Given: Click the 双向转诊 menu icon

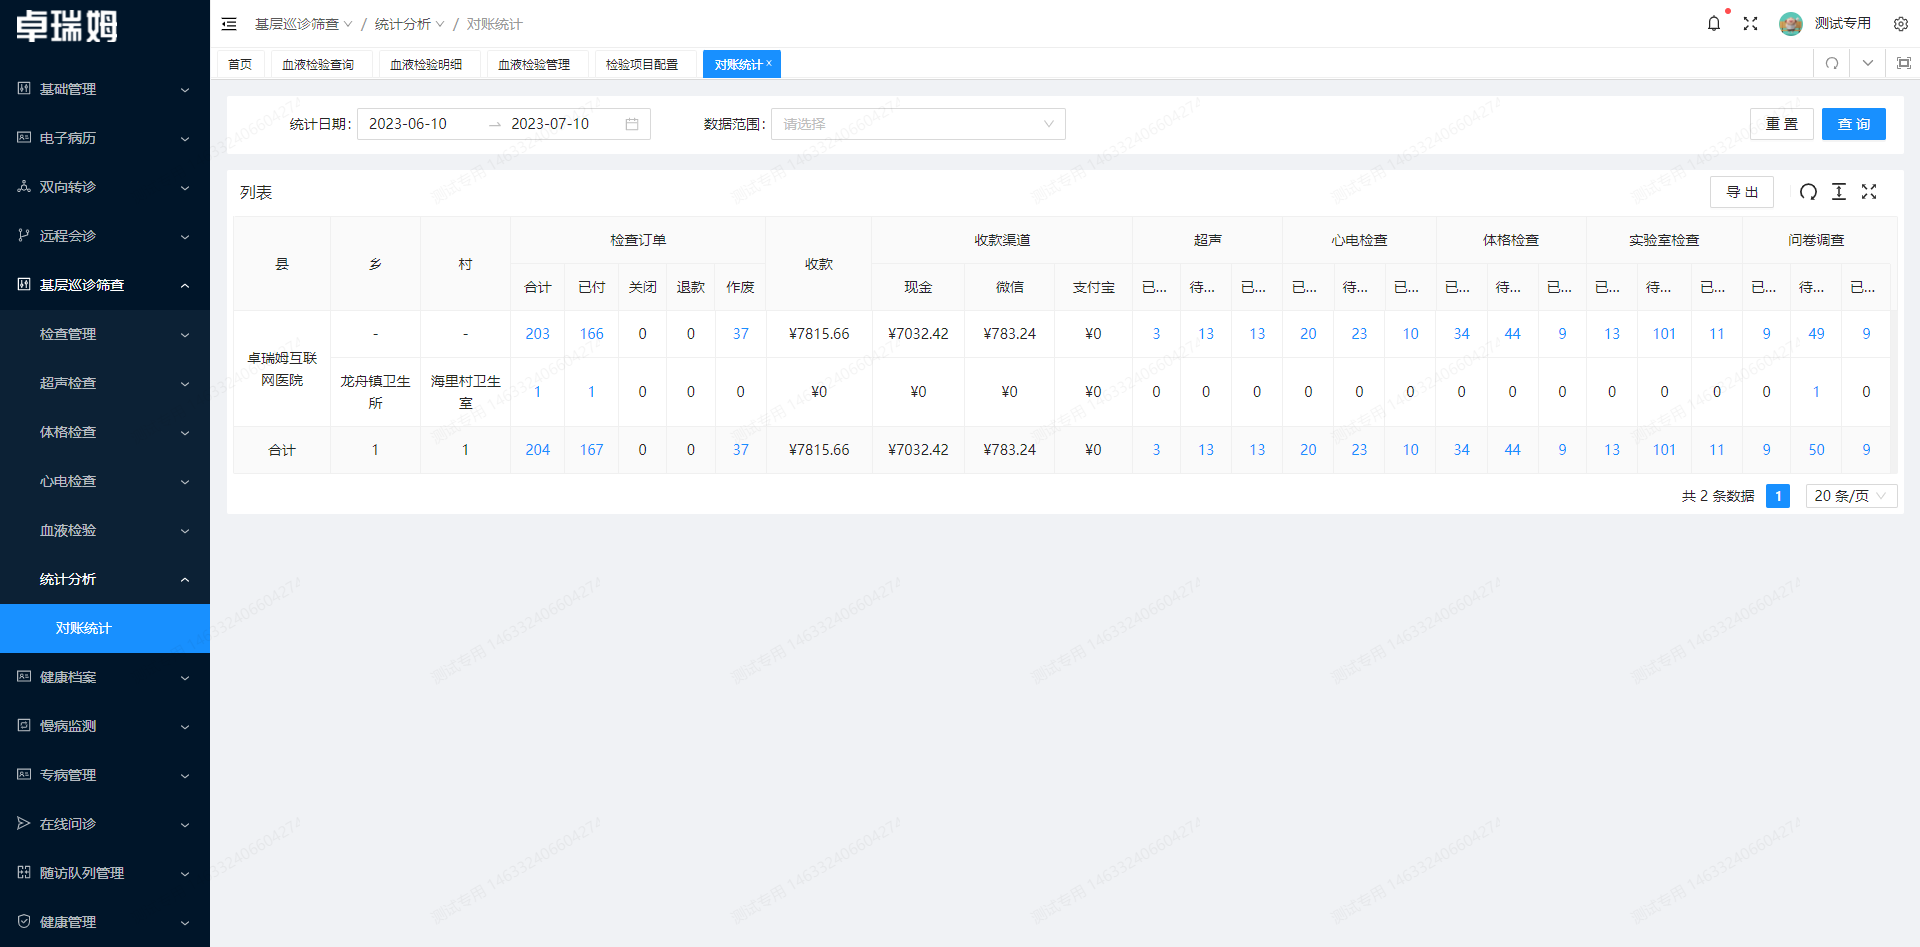Looking at the screenshot, I should (24, 186).
